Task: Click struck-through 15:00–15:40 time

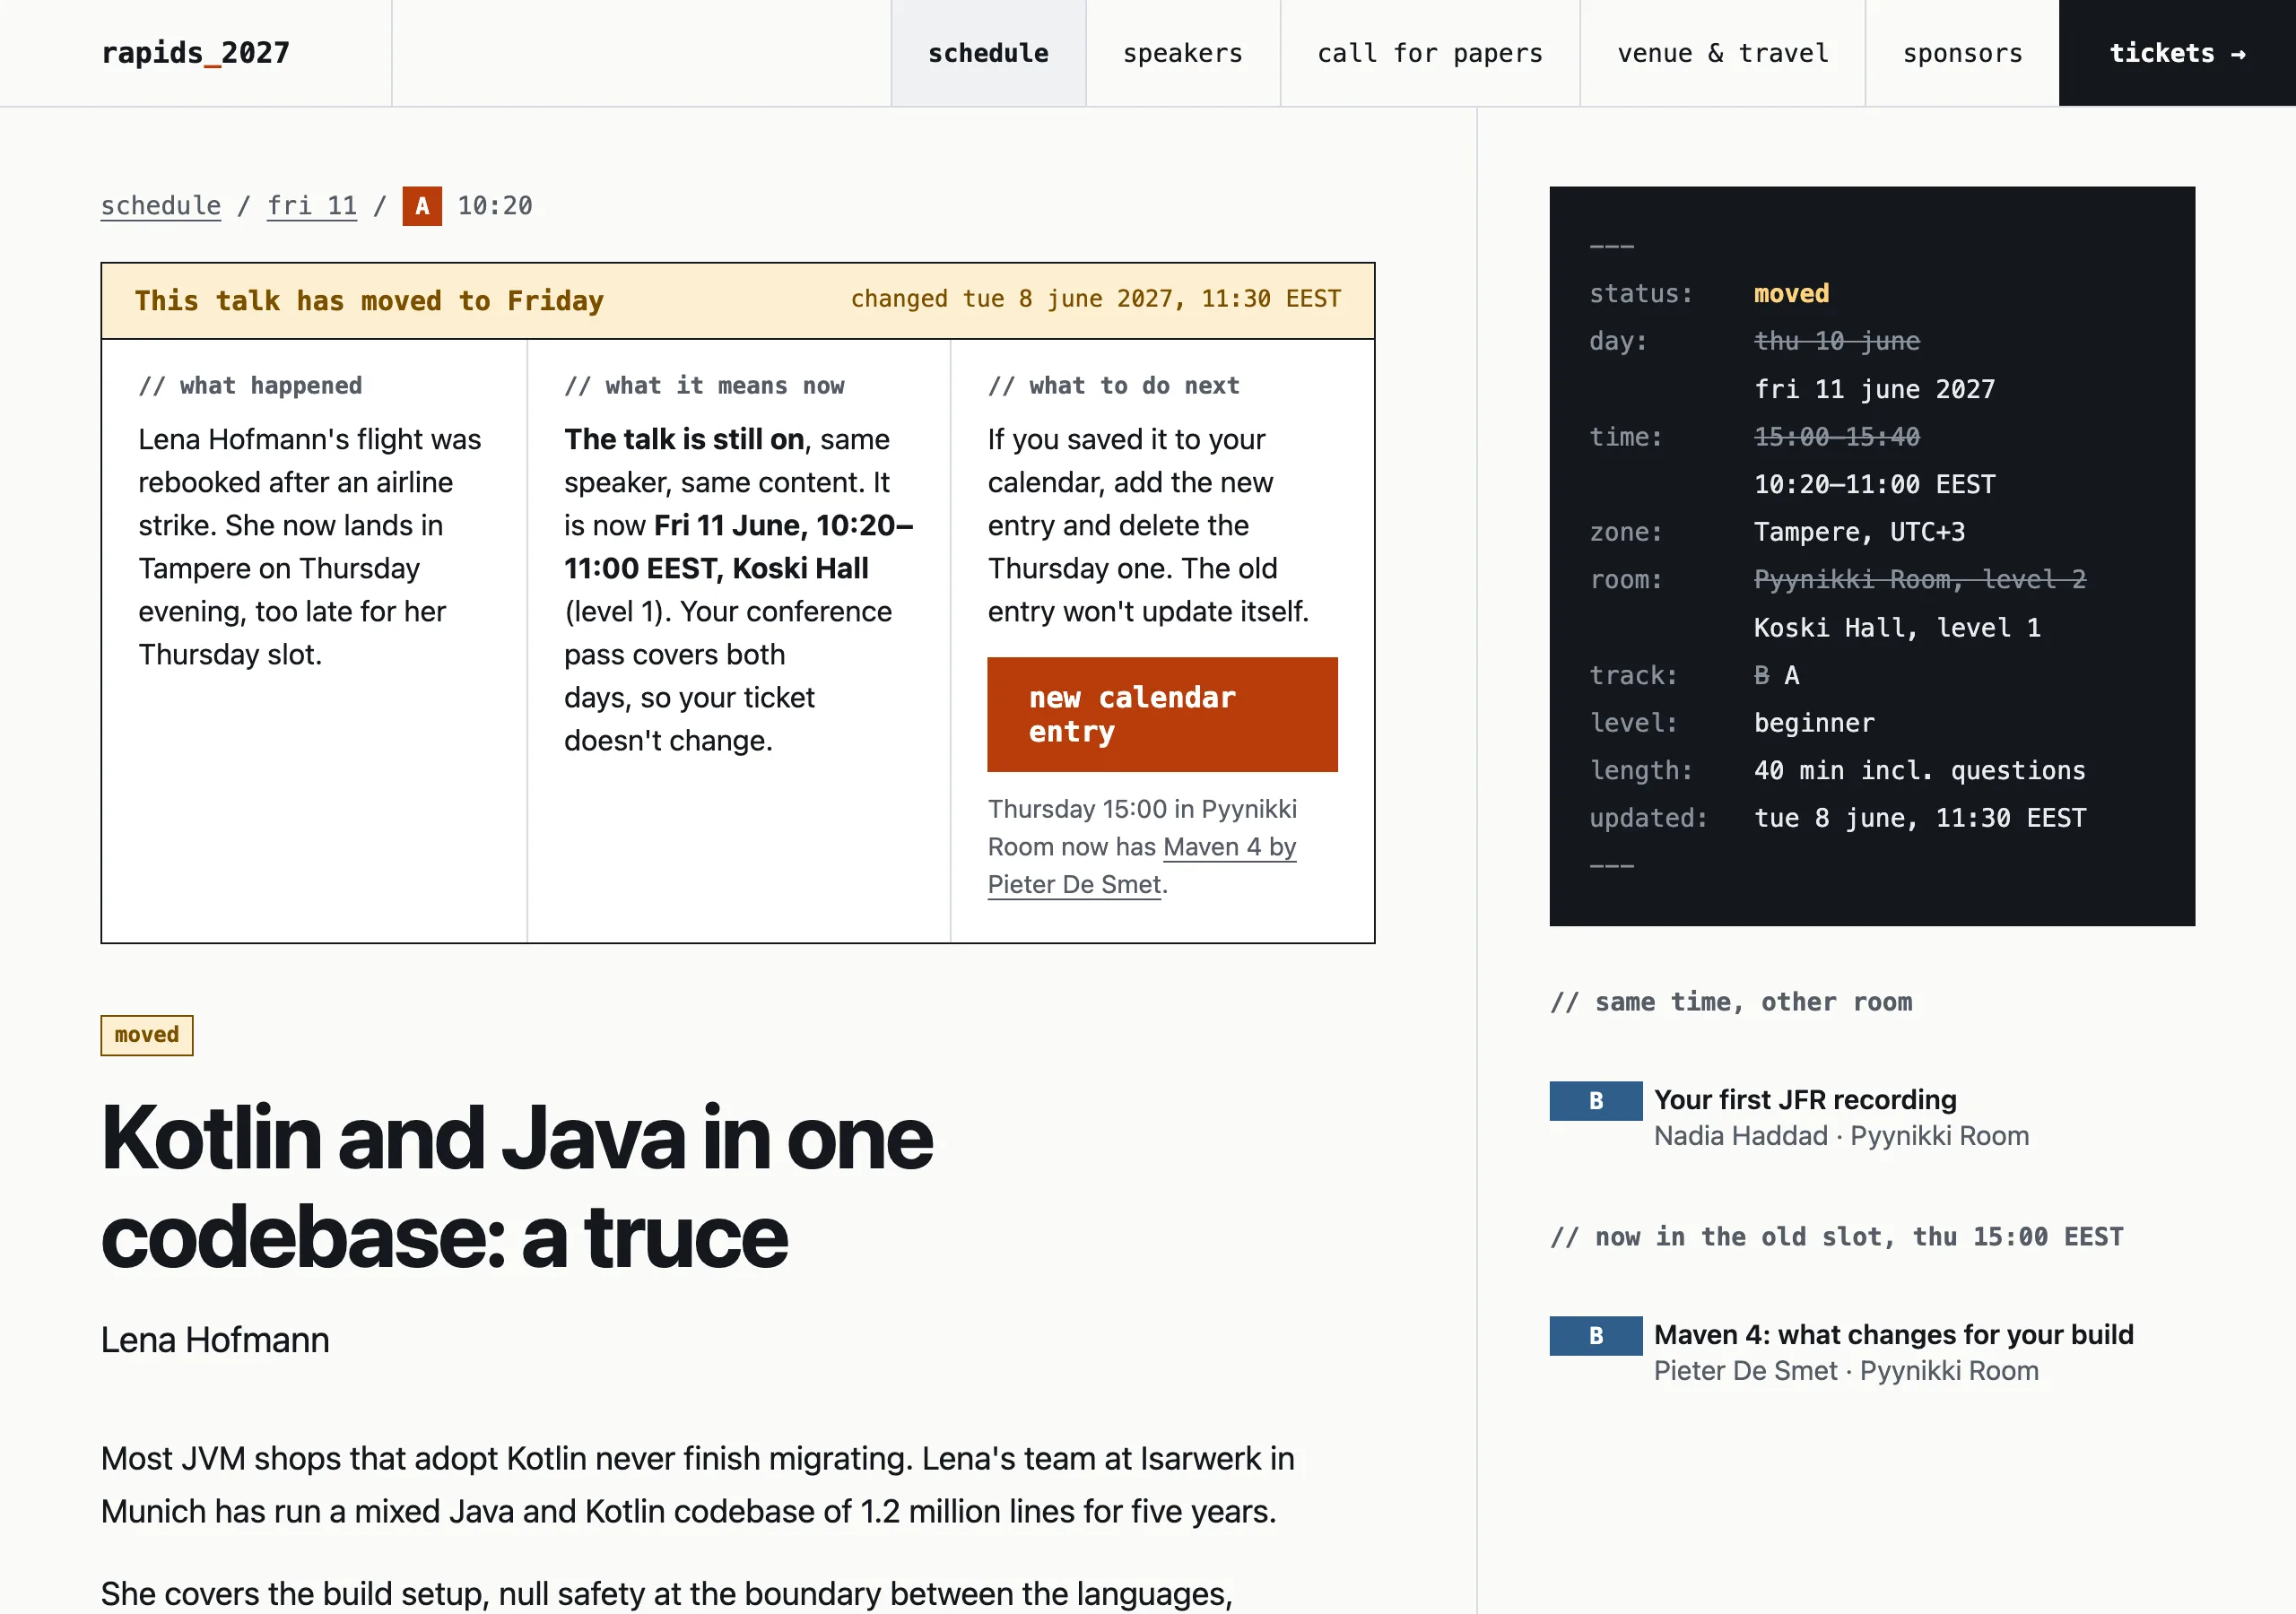Action: coord(1837,437)
